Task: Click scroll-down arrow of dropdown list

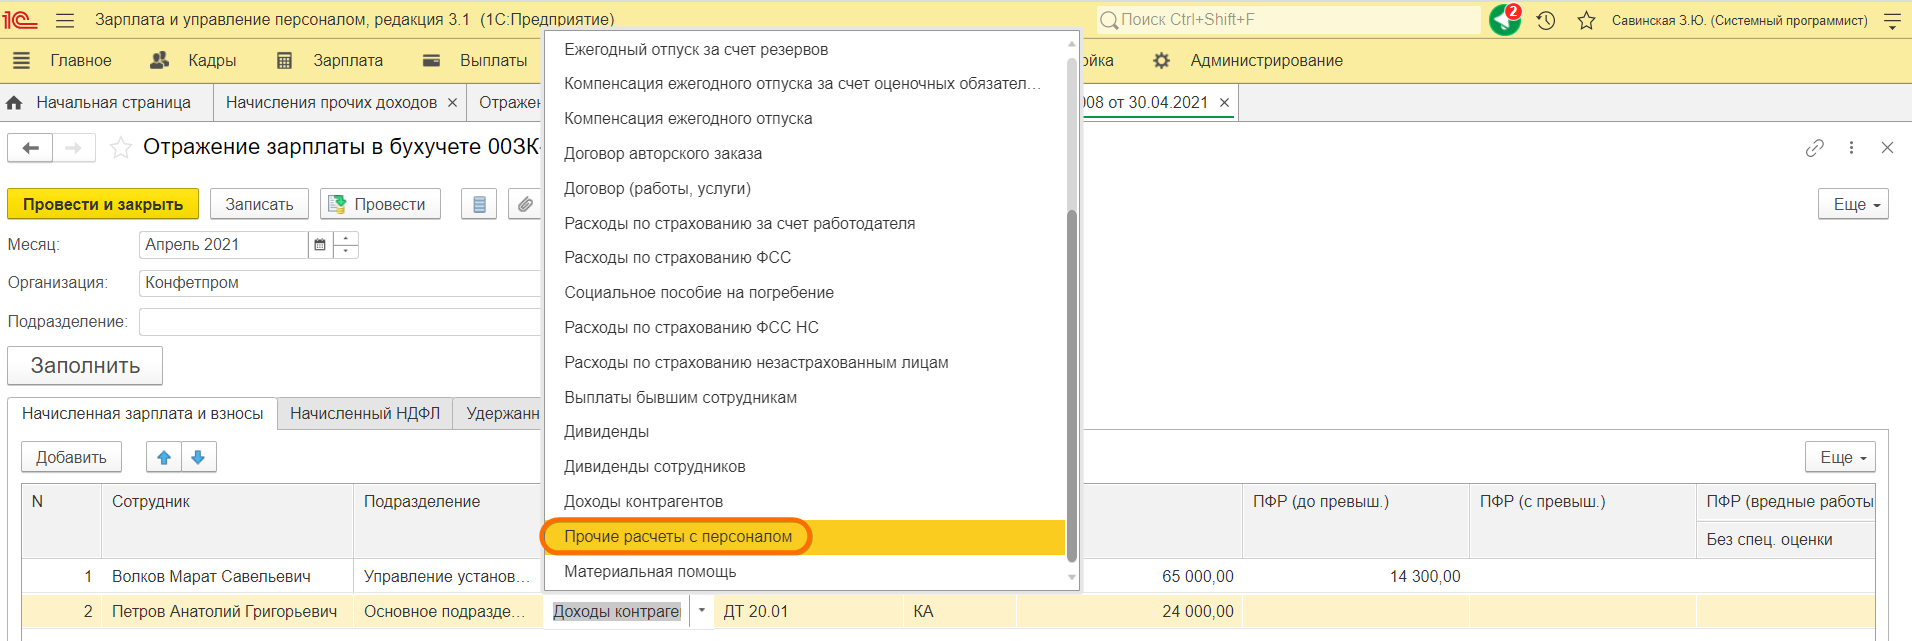Action: [x=1072, y=578]
